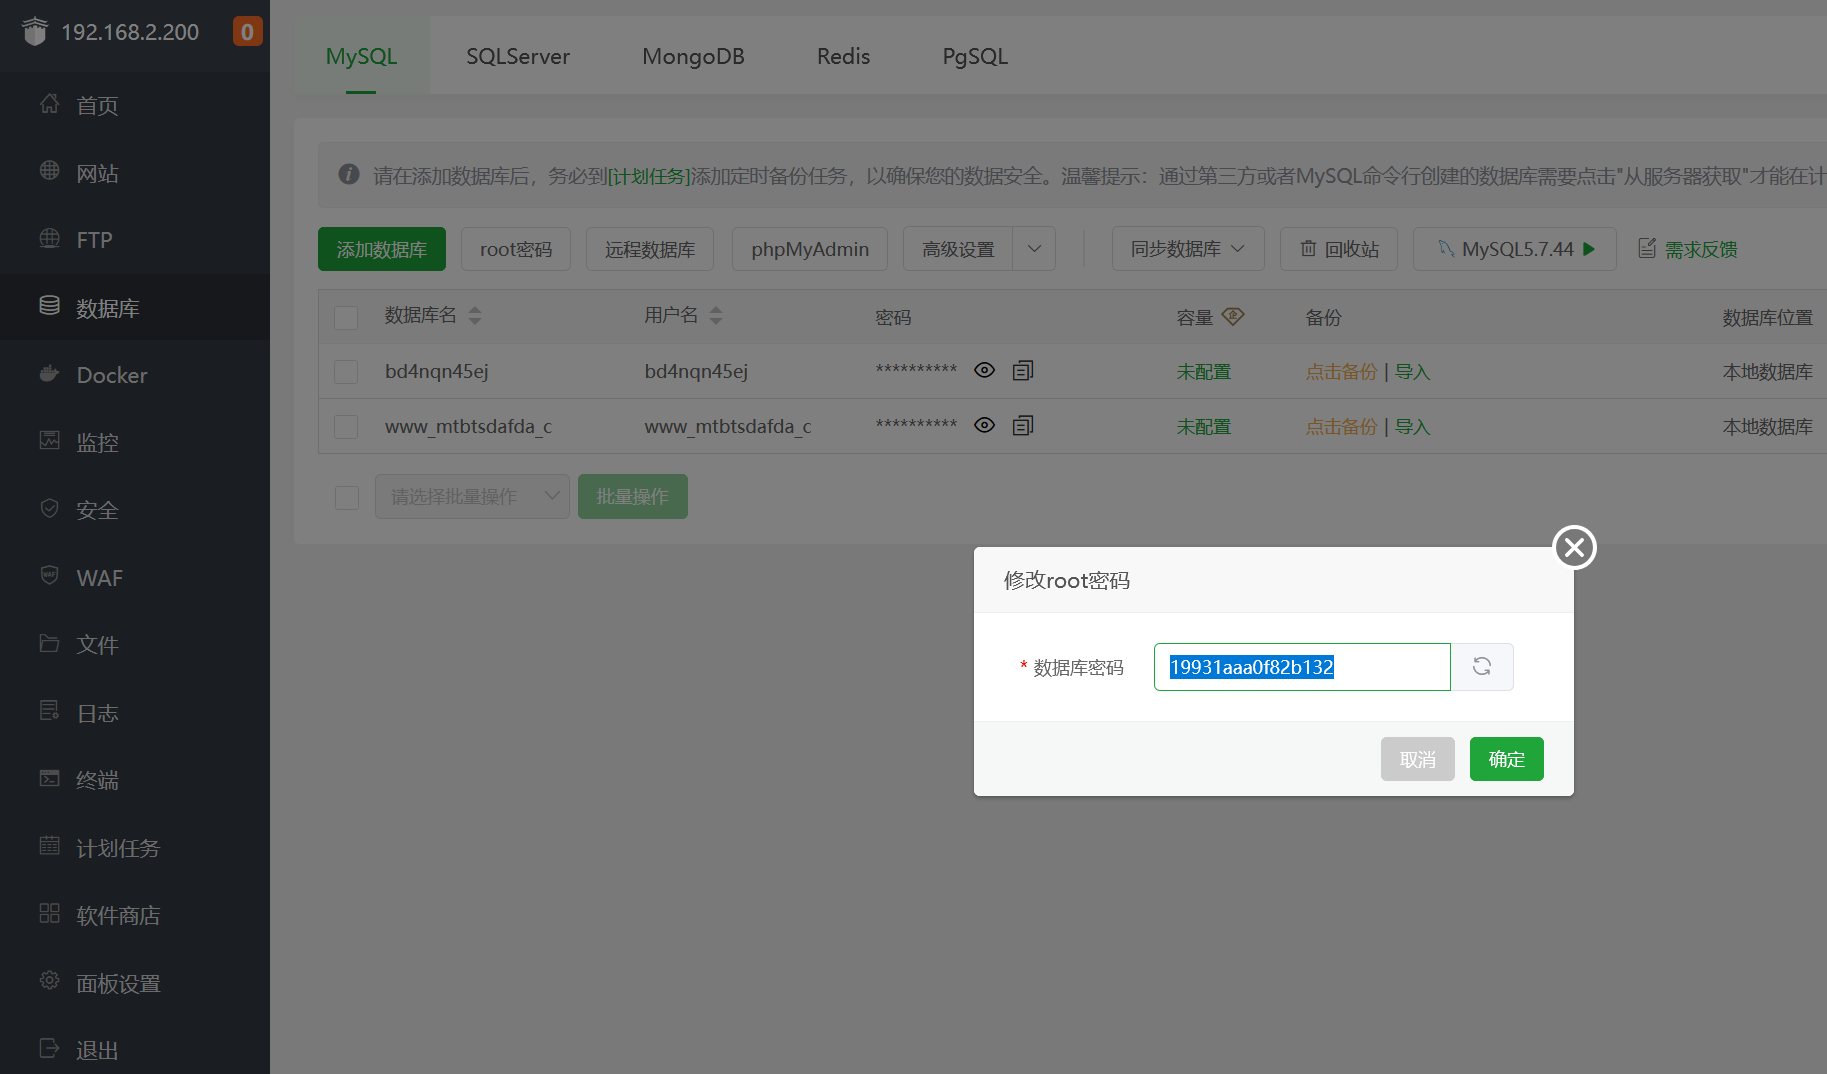Expand 高级设置 dropdown arrow

[1034, 249]
